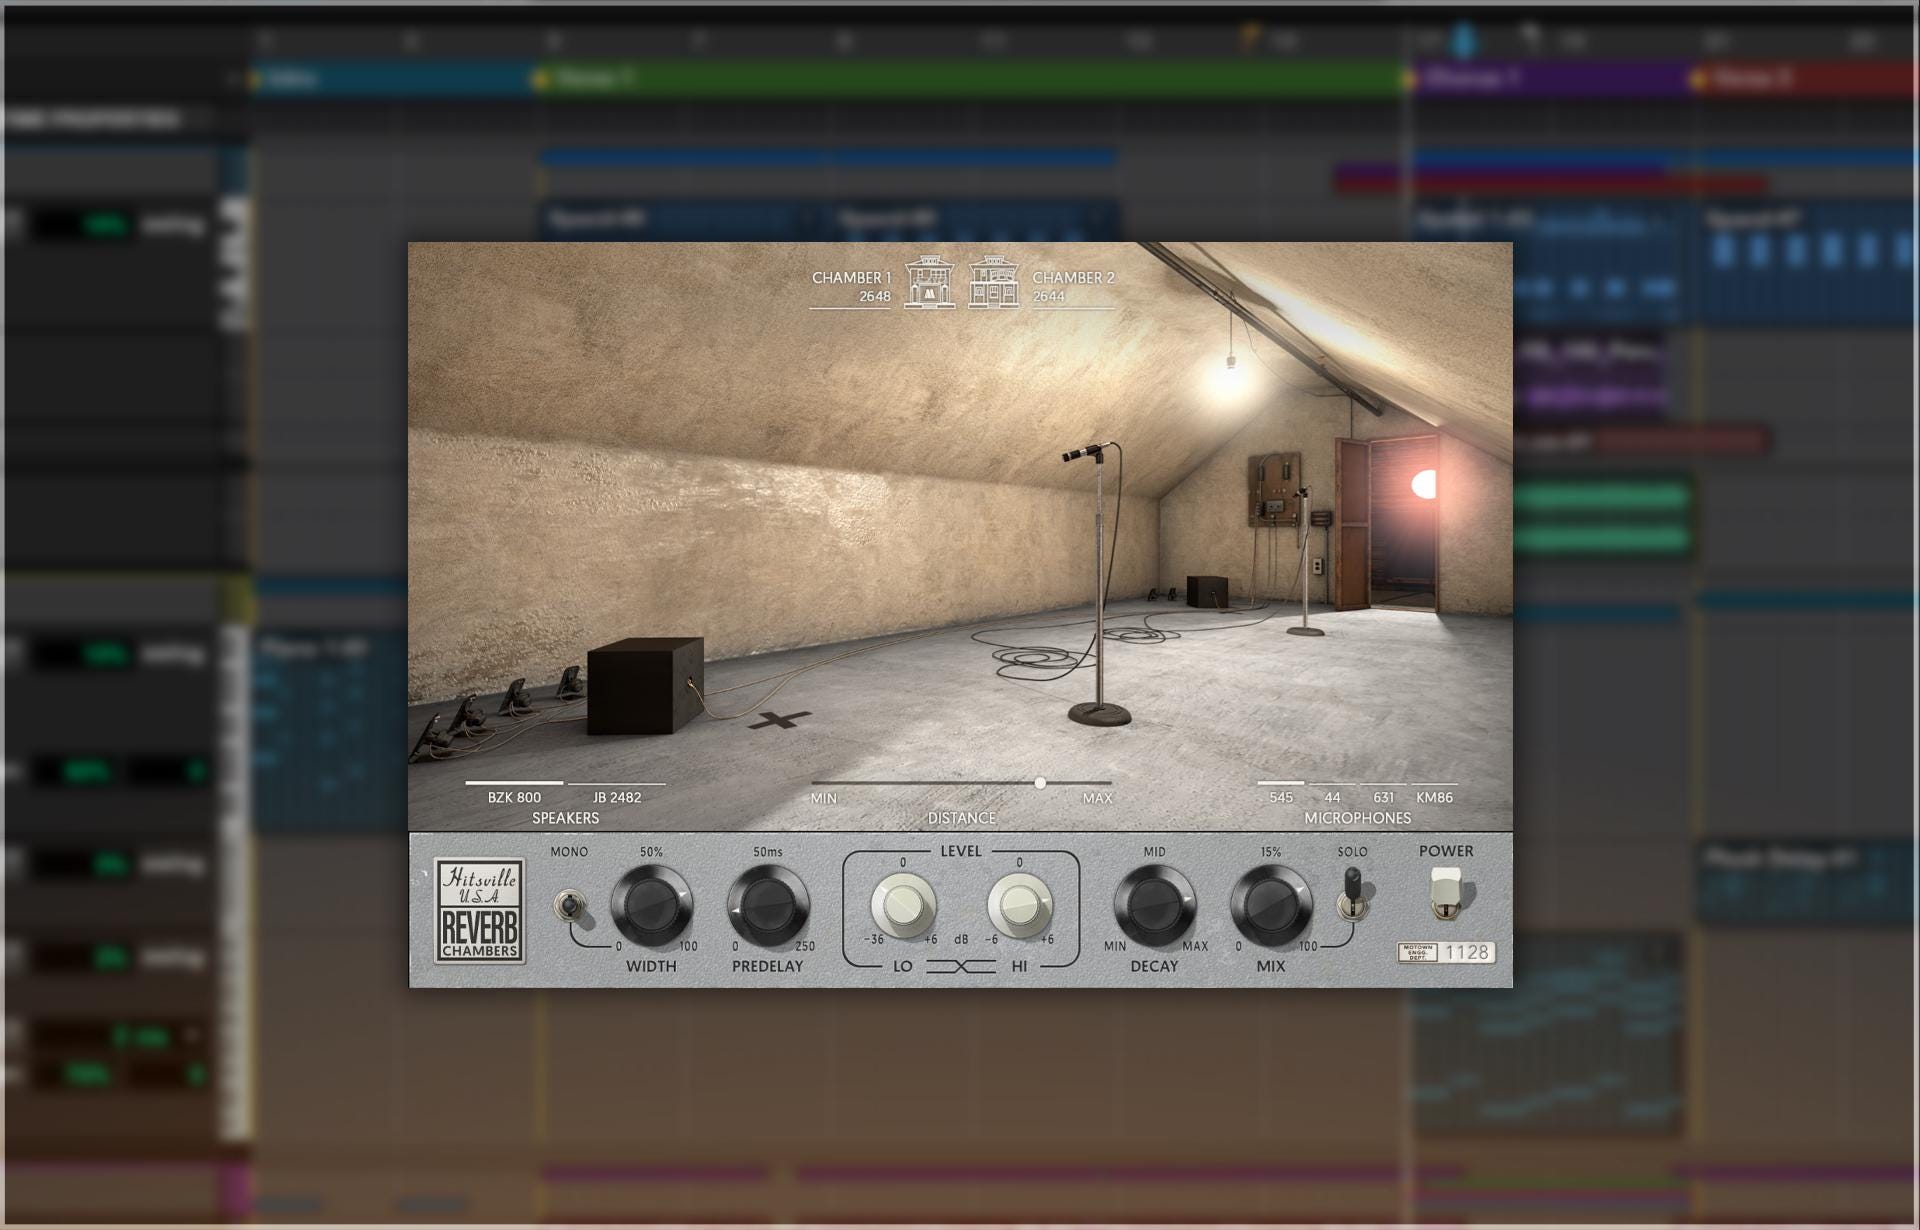Click the DECAY knob
1920x1230 pixels.
[1154, 906]
